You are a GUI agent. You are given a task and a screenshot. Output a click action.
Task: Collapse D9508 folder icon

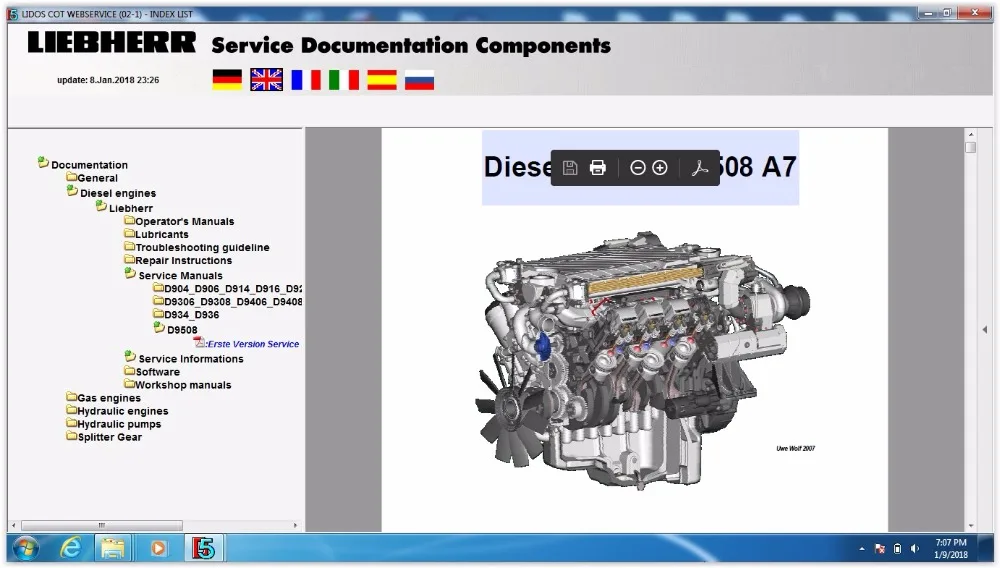point(159,327)
